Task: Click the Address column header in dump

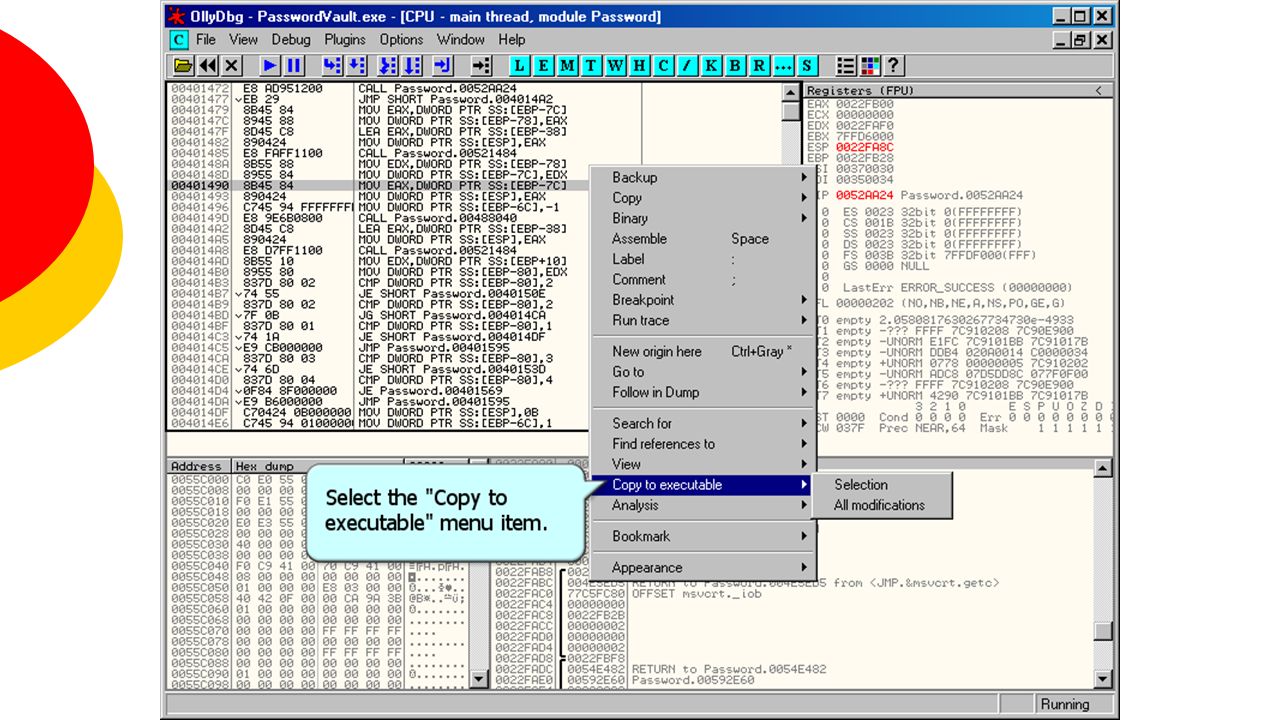Action: [199, 466]
